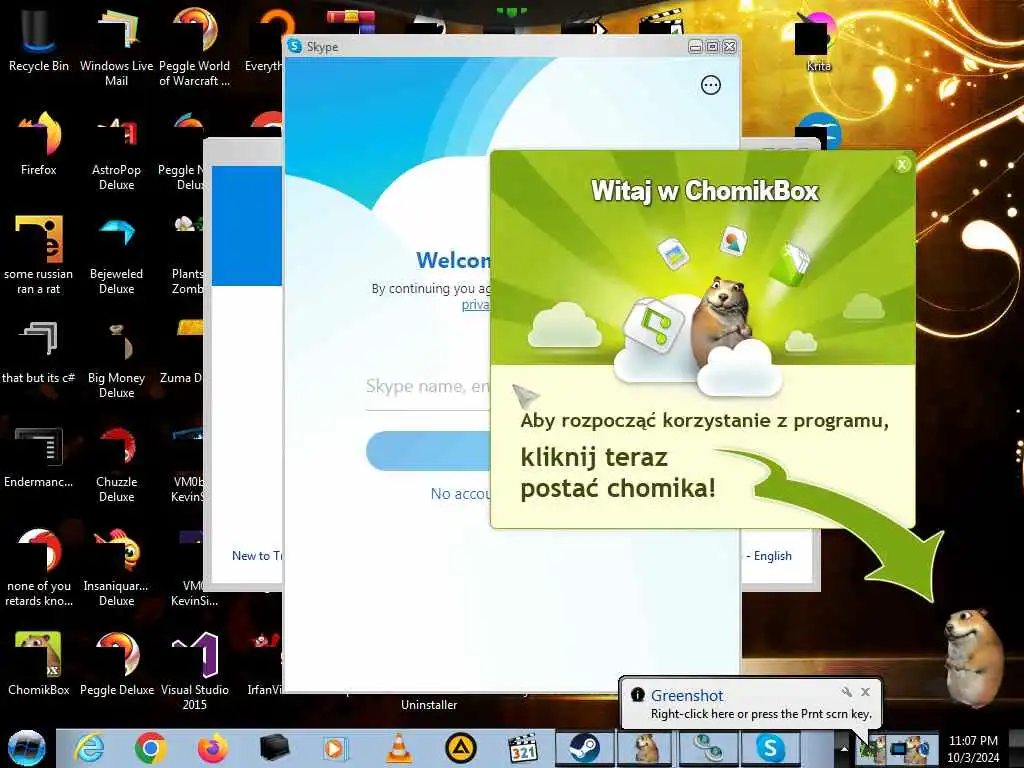Open Skype's more options ellipsis button
The width and height of the screenshot is (1024, 768).
[711, 85]
